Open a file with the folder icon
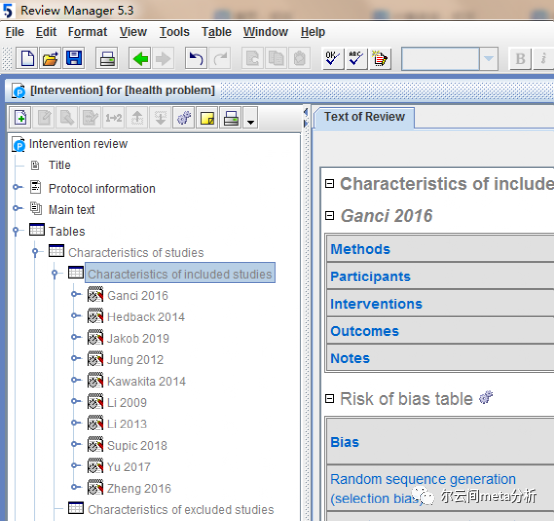 (51, 59)
